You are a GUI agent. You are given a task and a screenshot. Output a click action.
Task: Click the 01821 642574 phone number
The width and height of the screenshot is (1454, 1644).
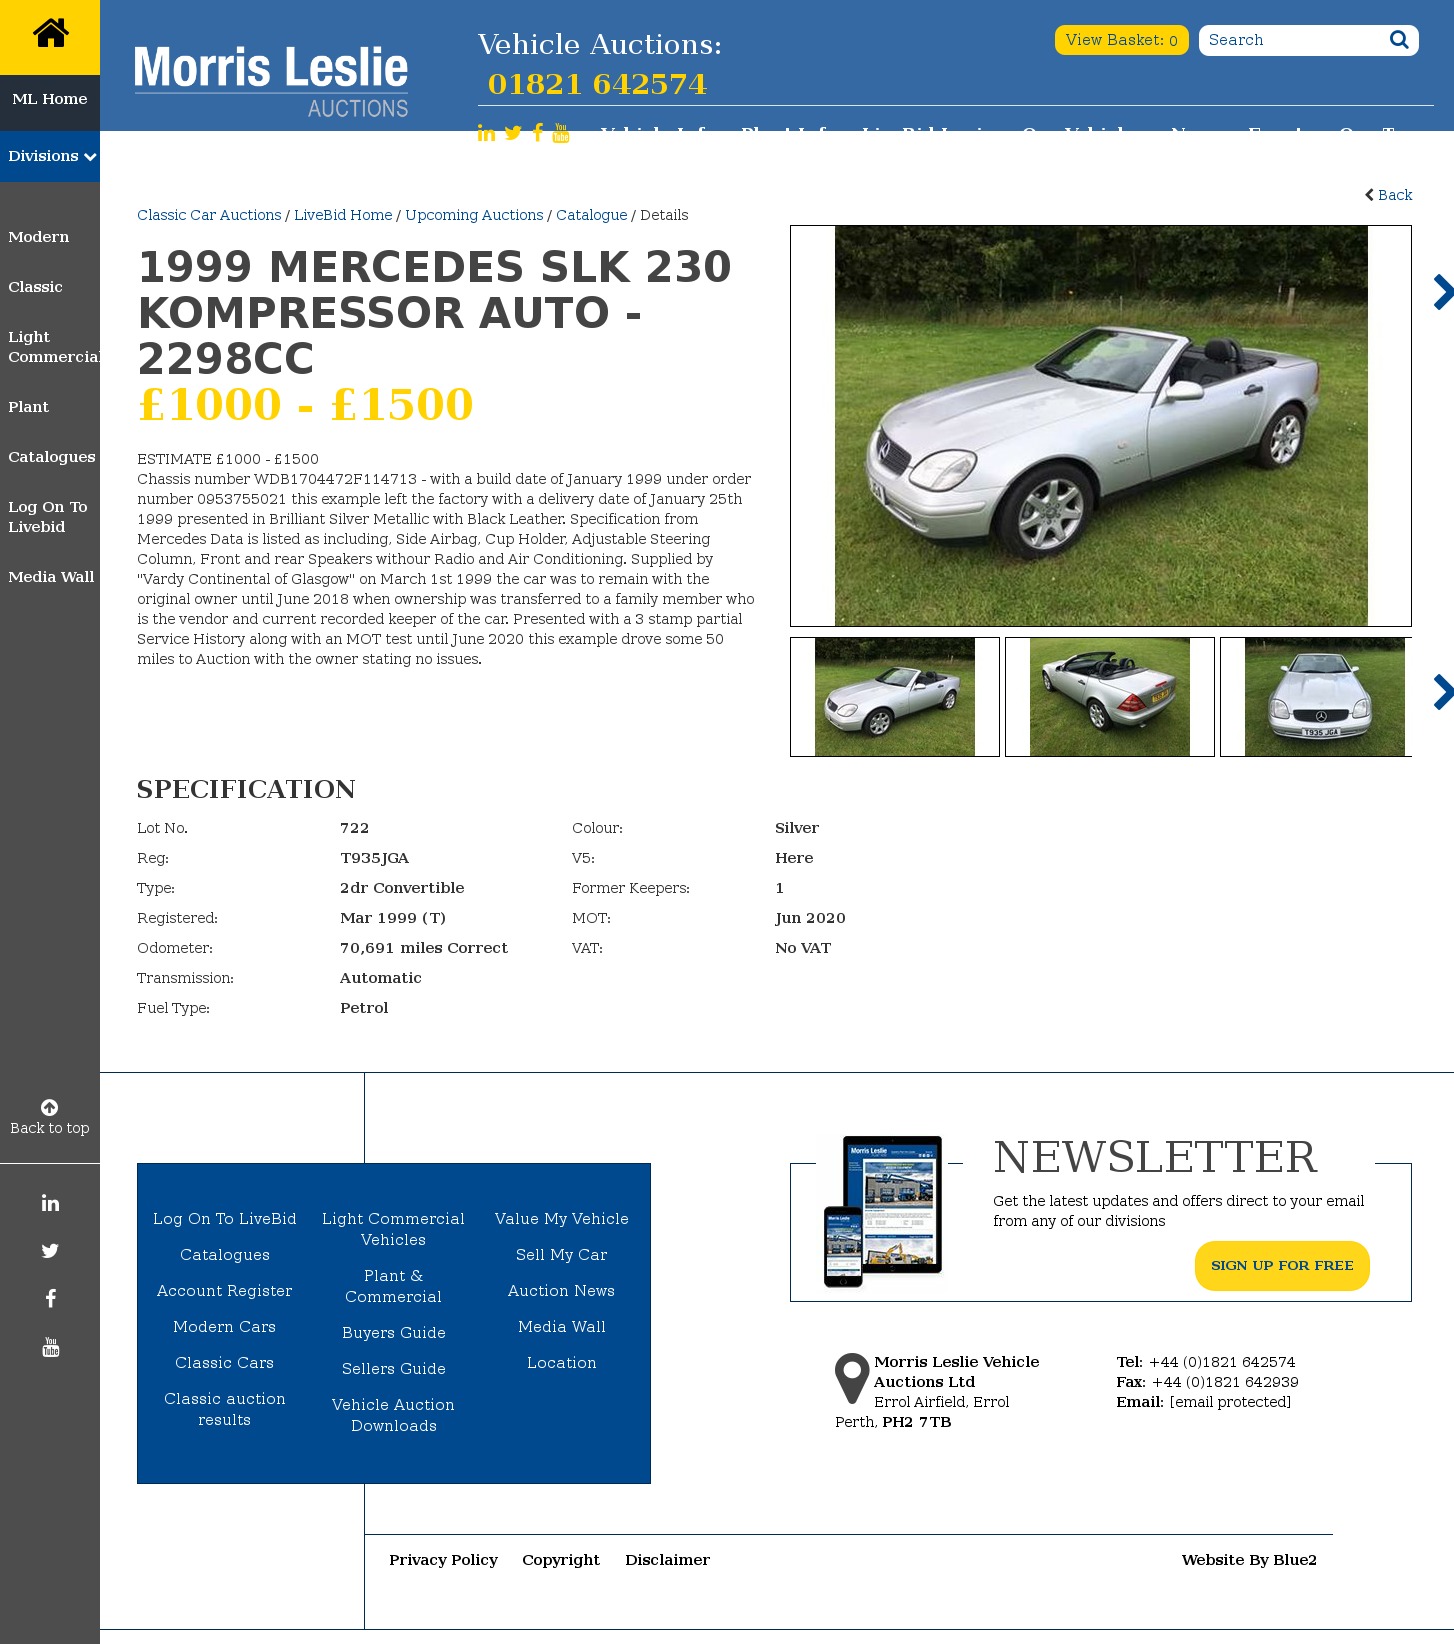(x=597, y=84)
